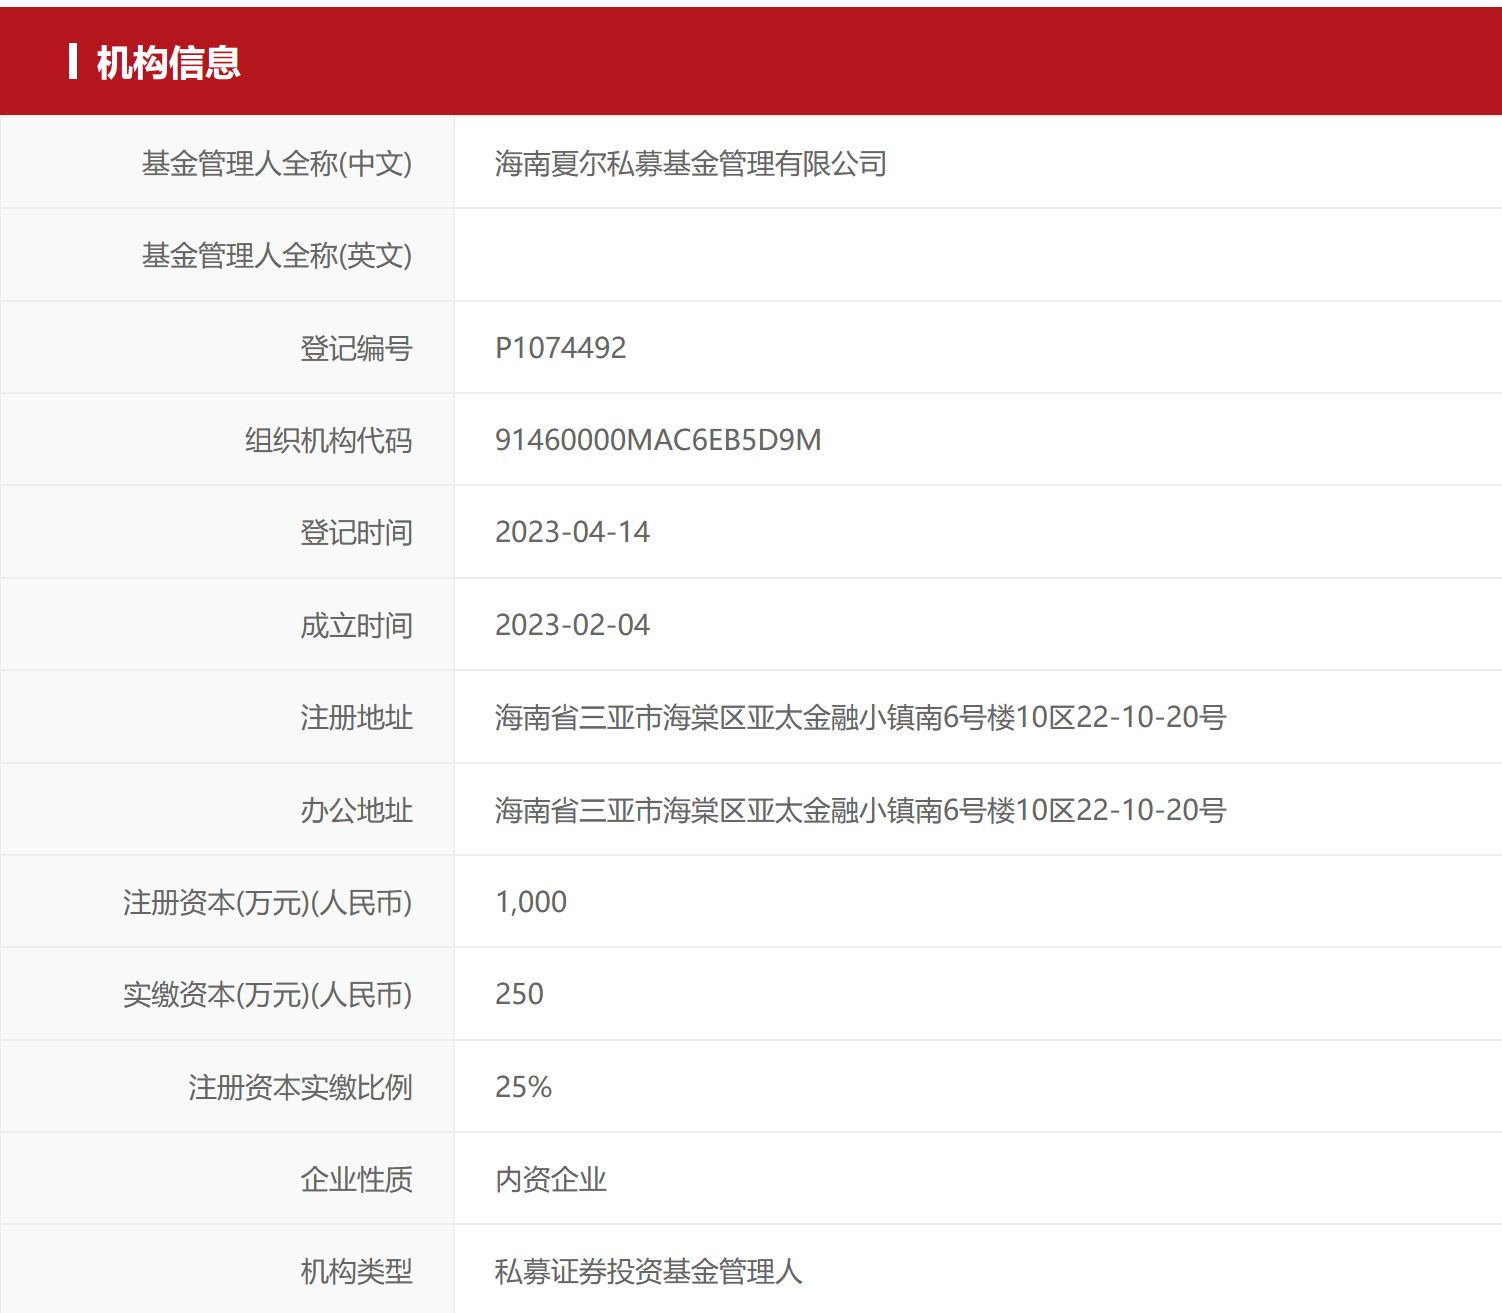1502x1313 pixels.
Task: Select the label 基金管理人全称(中文)
Action: click(277, 164)
